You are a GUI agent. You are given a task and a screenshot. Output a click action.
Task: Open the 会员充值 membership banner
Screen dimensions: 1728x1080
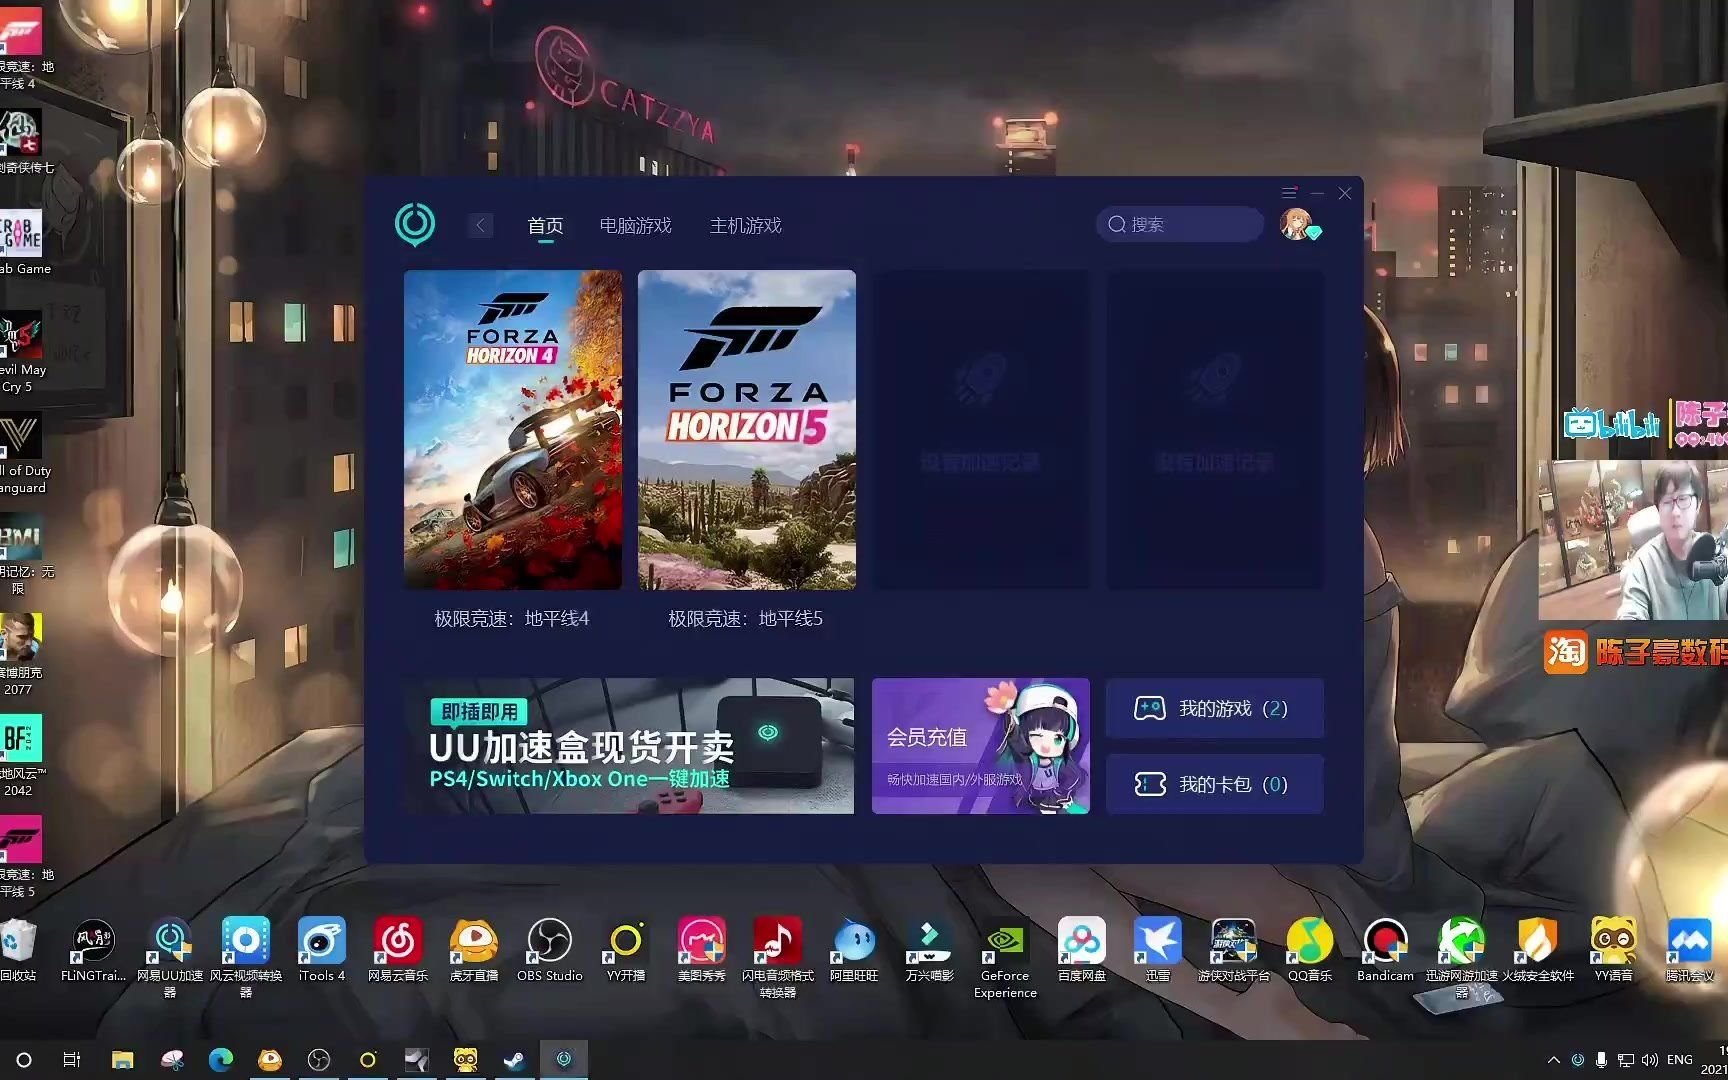pyautogui.click(x=981, y=746)
